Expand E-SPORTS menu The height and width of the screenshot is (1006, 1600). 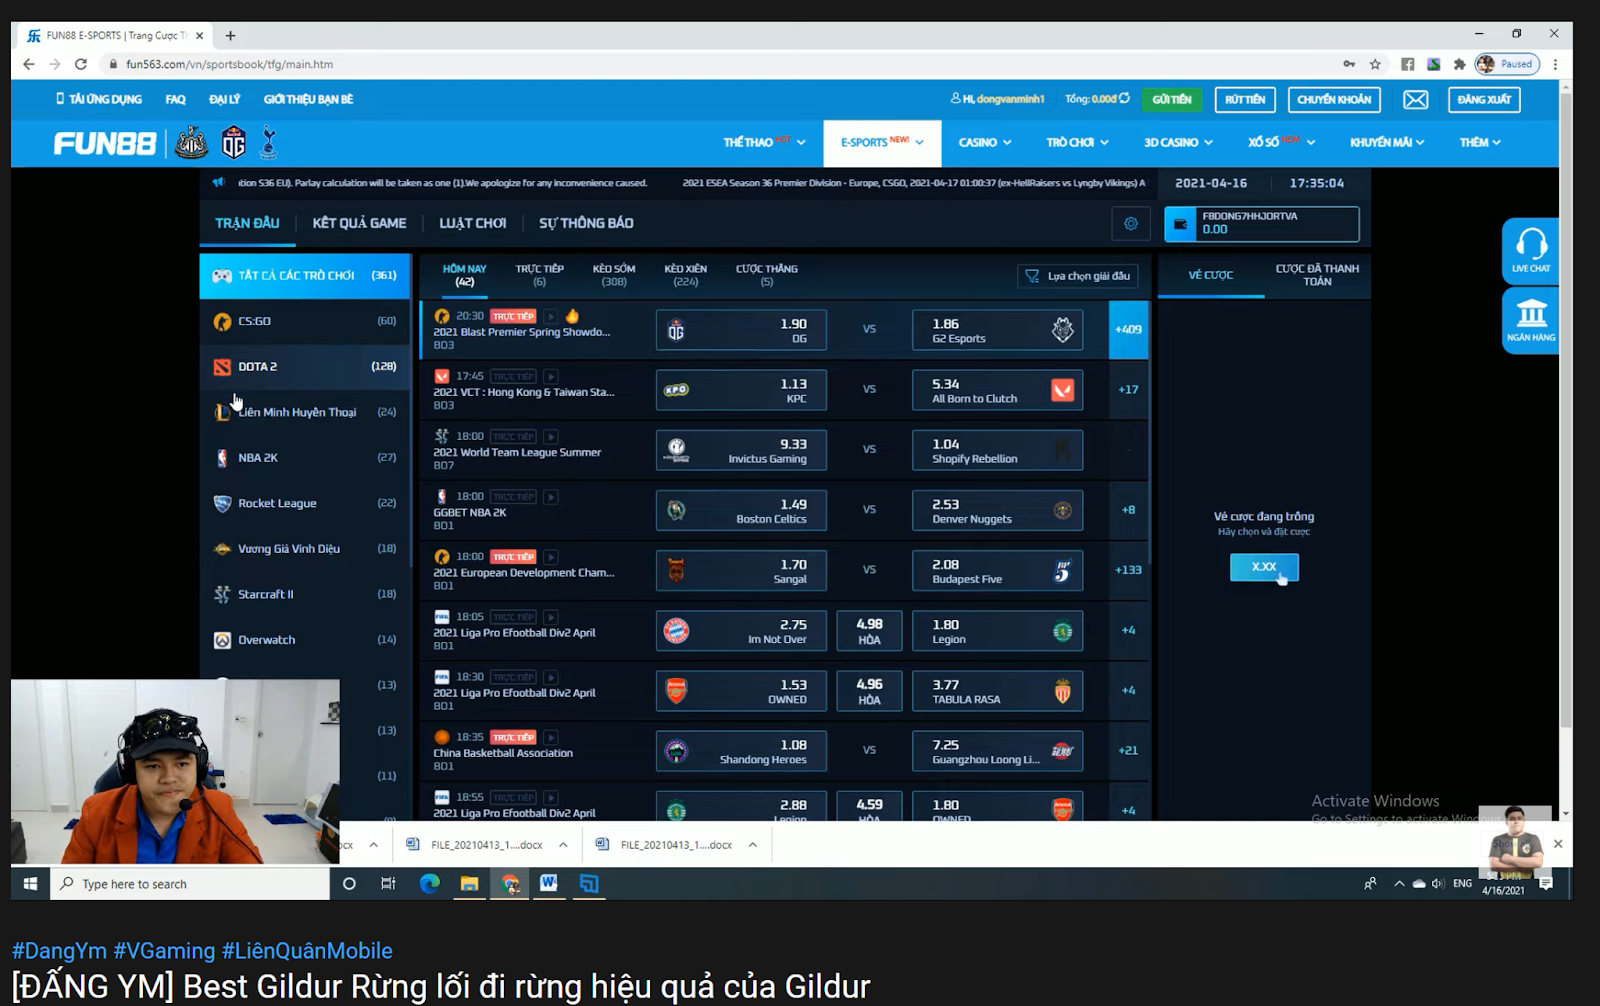[881, 143]
